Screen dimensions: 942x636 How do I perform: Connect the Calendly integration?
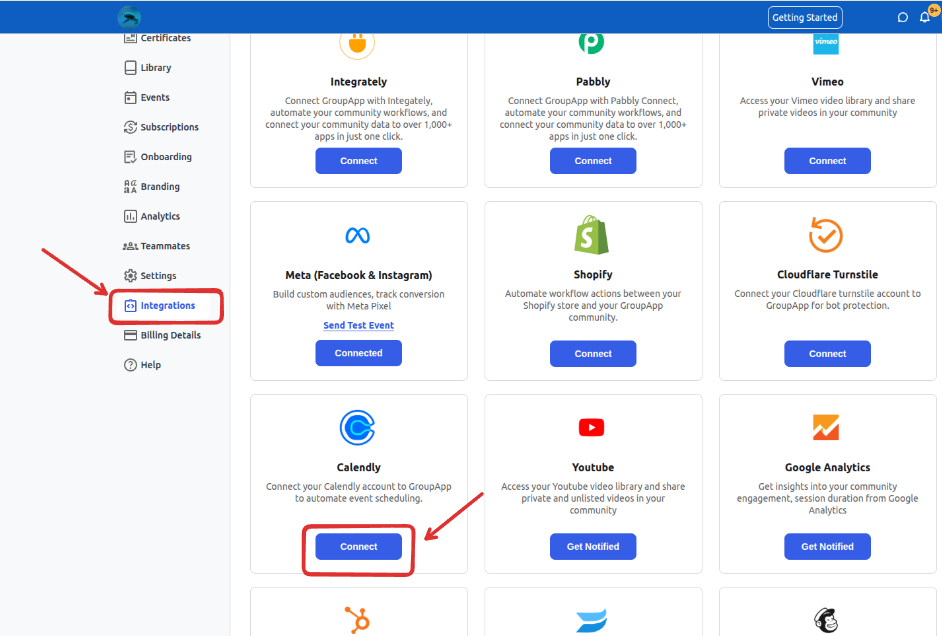point(359,547)
